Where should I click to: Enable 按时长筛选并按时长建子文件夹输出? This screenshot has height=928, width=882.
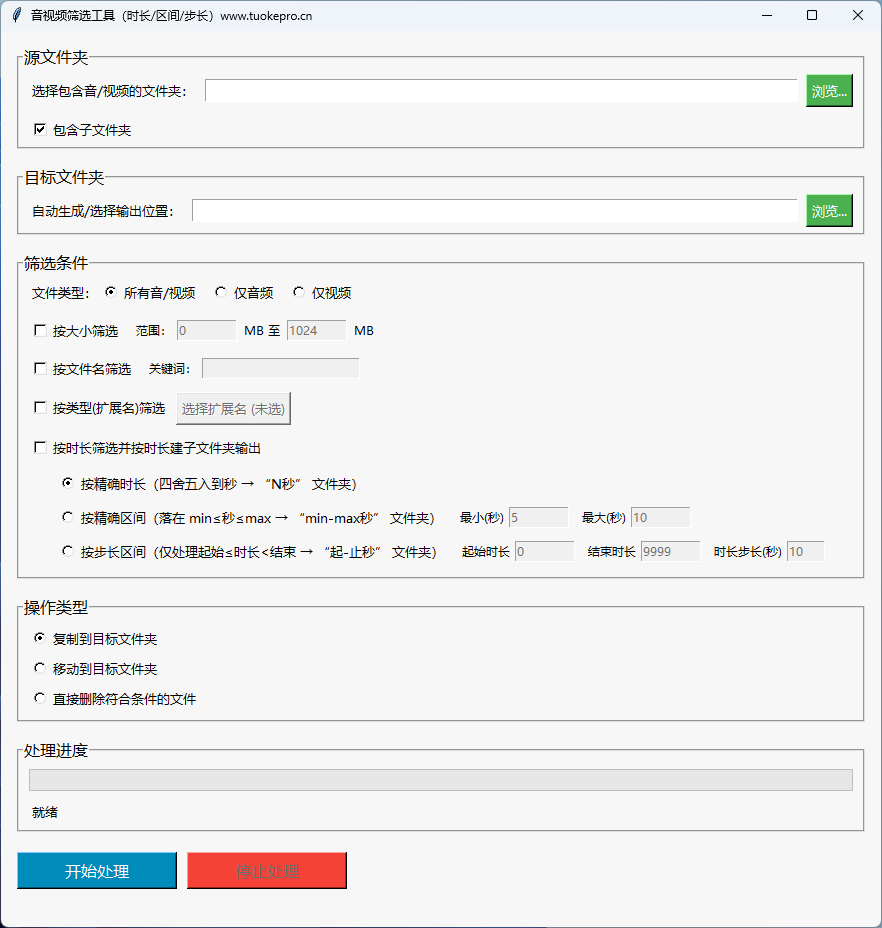(x=40, y=447)
